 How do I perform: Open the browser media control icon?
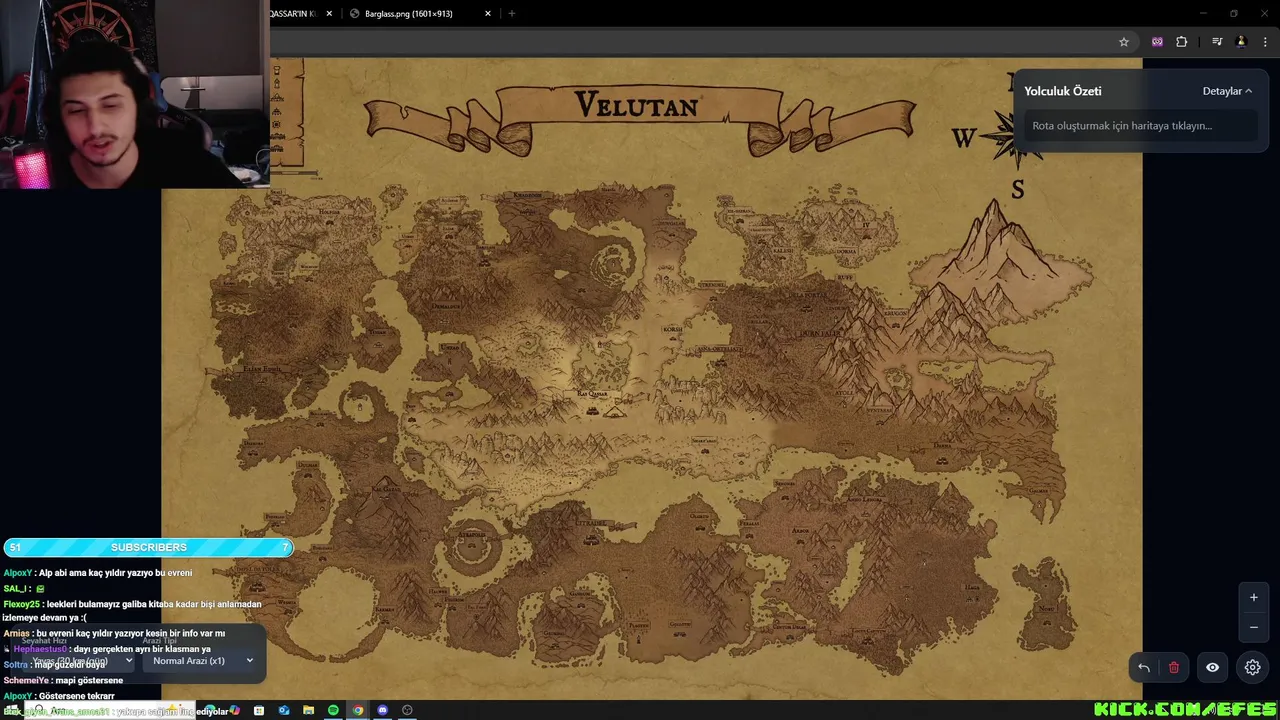click(x=1217, y=42)
